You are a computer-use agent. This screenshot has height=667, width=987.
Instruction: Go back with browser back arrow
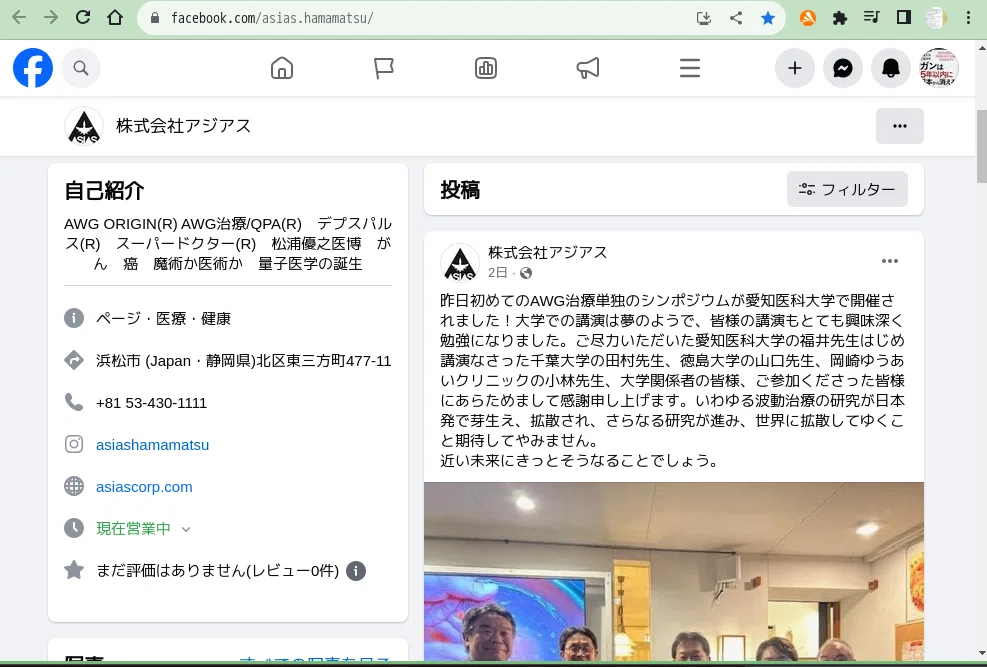(x=19, y=18)
